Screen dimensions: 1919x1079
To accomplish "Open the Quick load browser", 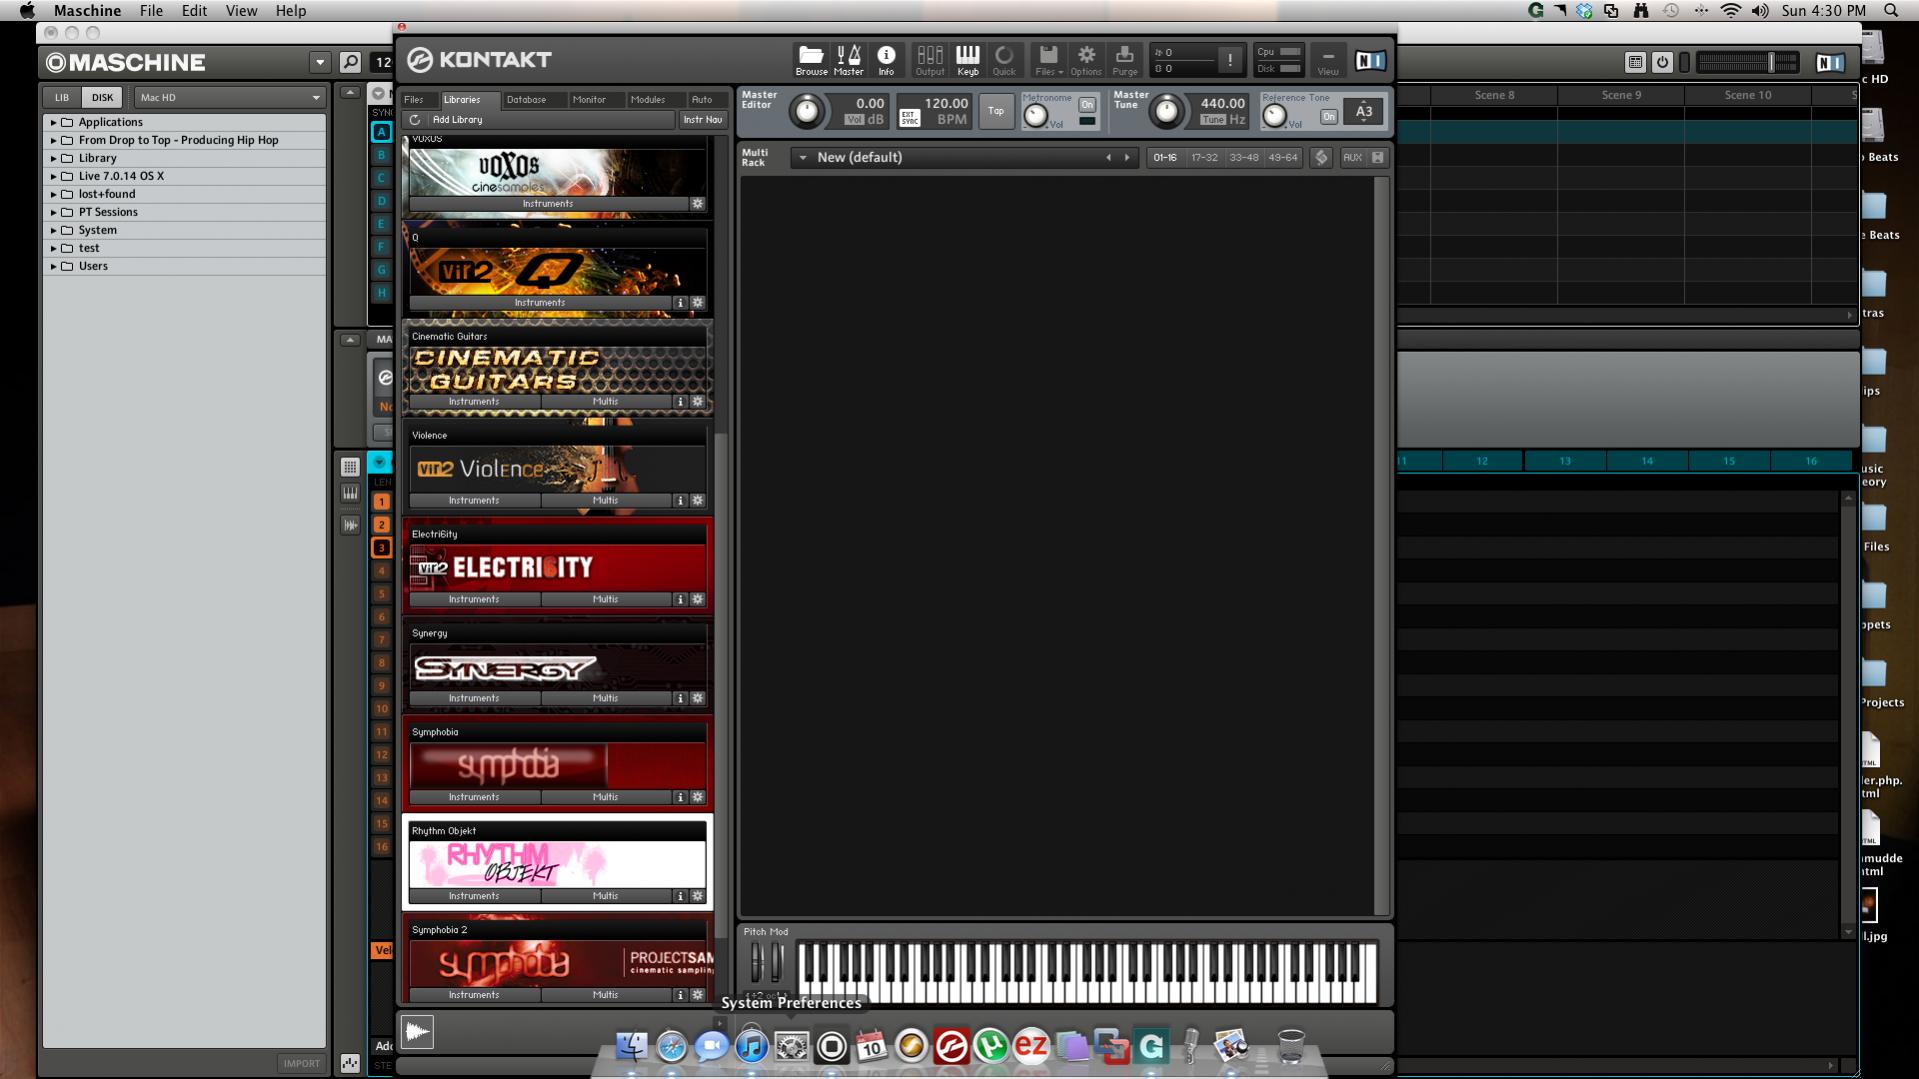I will tap(1004, 60).
